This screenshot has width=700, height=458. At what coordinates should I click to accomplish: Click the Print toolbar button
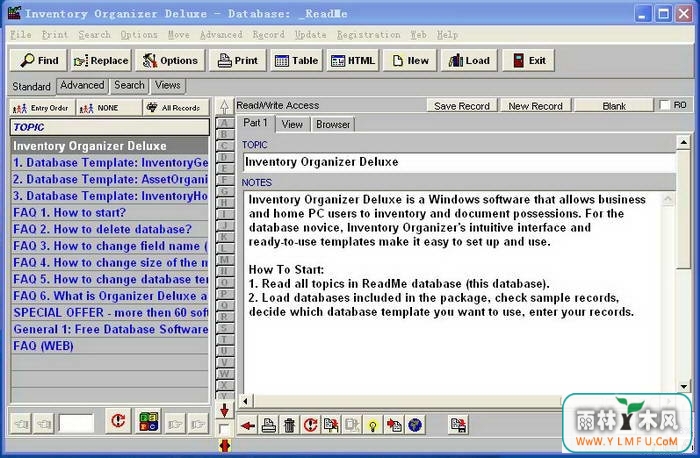point(238,60)
